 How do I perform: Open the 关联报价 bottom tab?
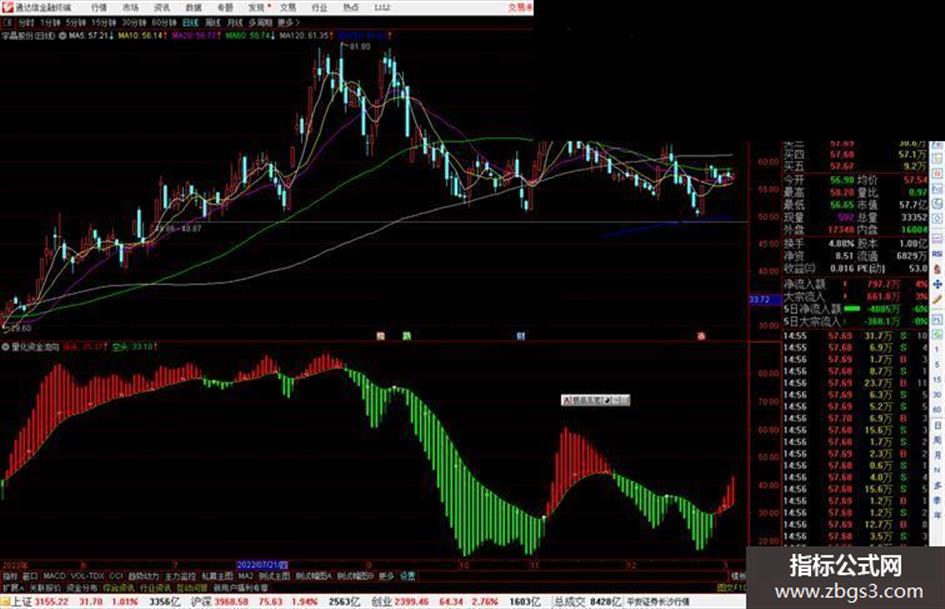45,587
